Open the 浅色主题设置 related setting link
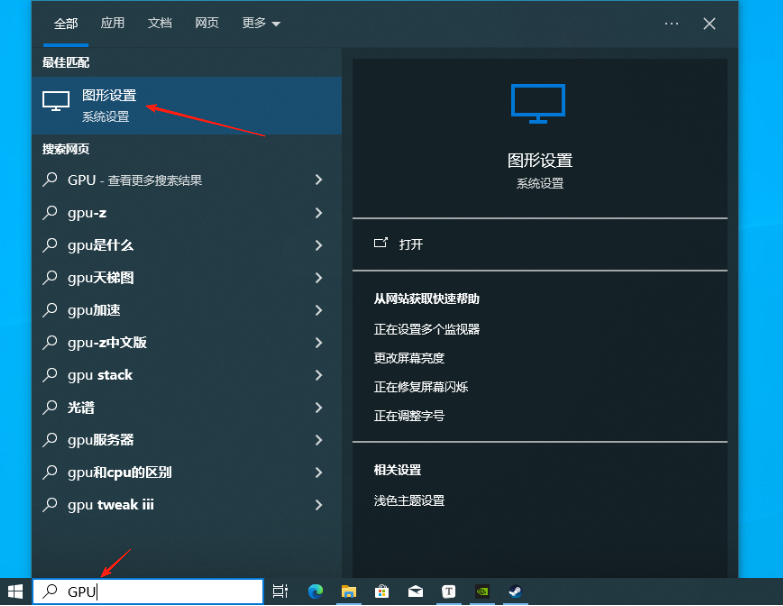The image size is (783, 606). point(409,500)
